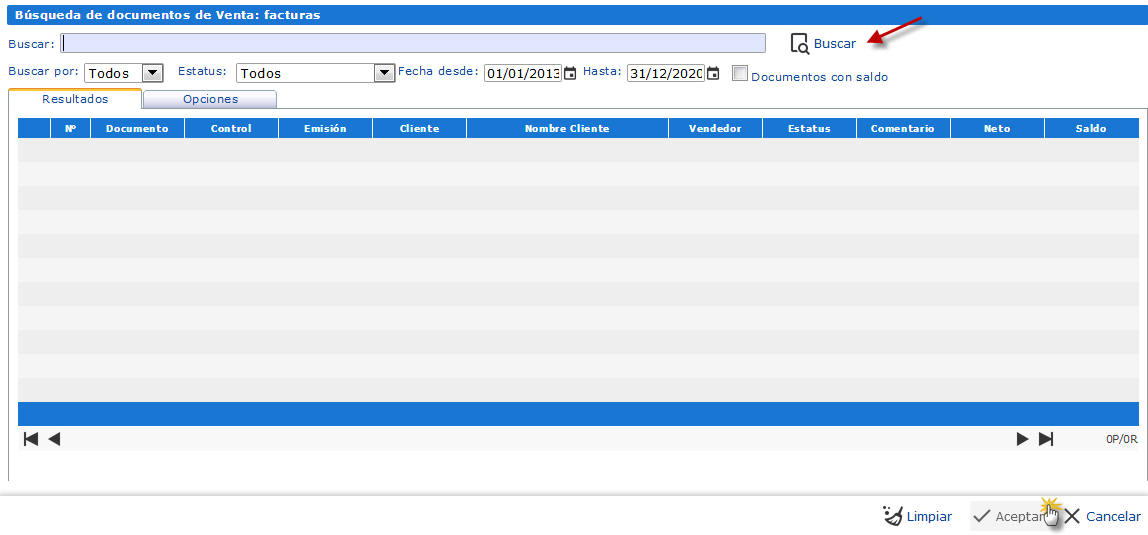Go to next results page
1148x535 pixels.
coord(1022,439)
